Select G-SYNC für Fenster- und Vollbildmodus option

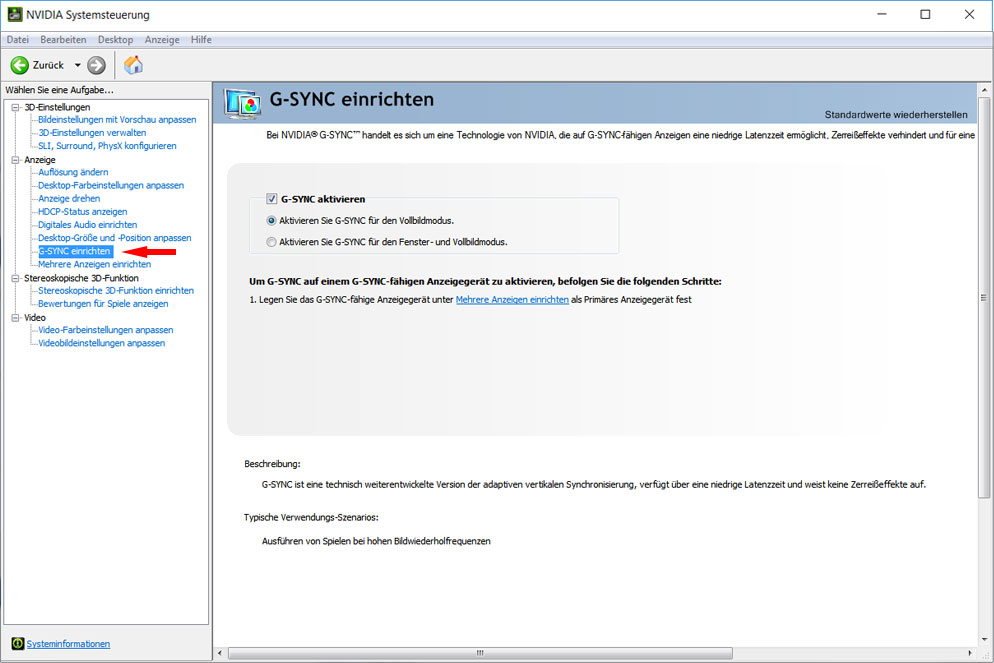(271, 242)
